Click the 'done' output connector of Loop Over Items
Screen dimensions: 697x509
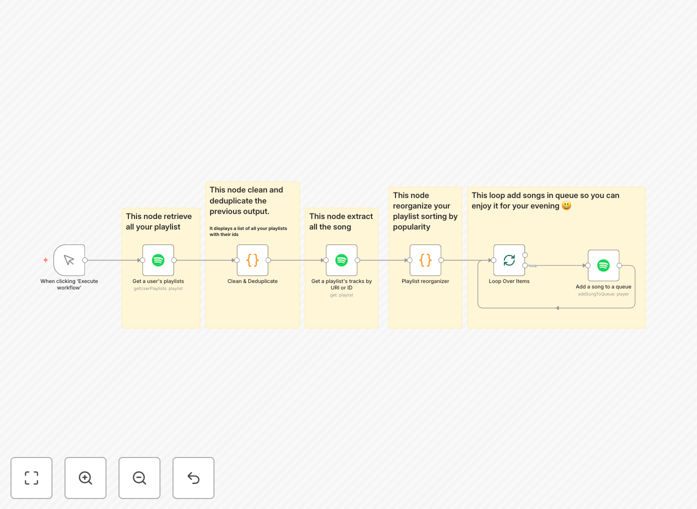point(525,255)
